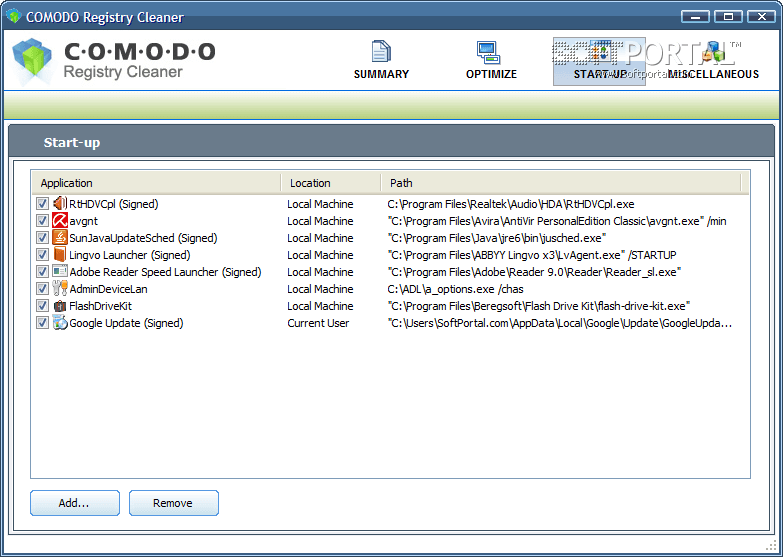Uncheck avgnt startup entry
The height and width of the screenshot is (557, 783).
[x=42, y=221]
